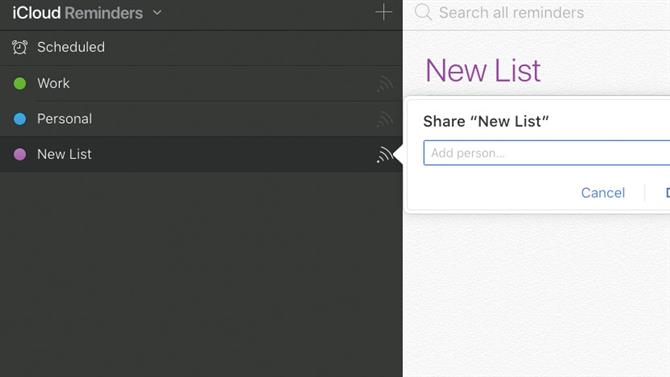Open the Scheduled reminders view

pos(201,47)
